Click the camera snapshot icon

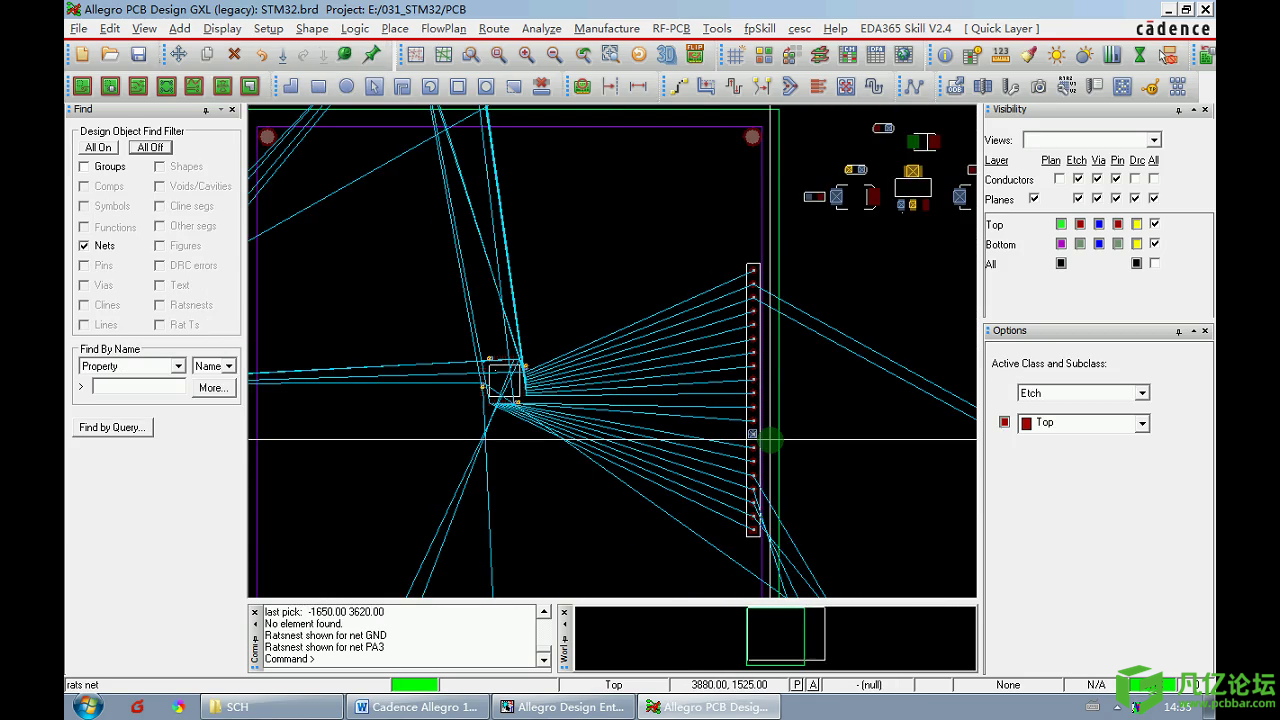[x=1038, y=86]
